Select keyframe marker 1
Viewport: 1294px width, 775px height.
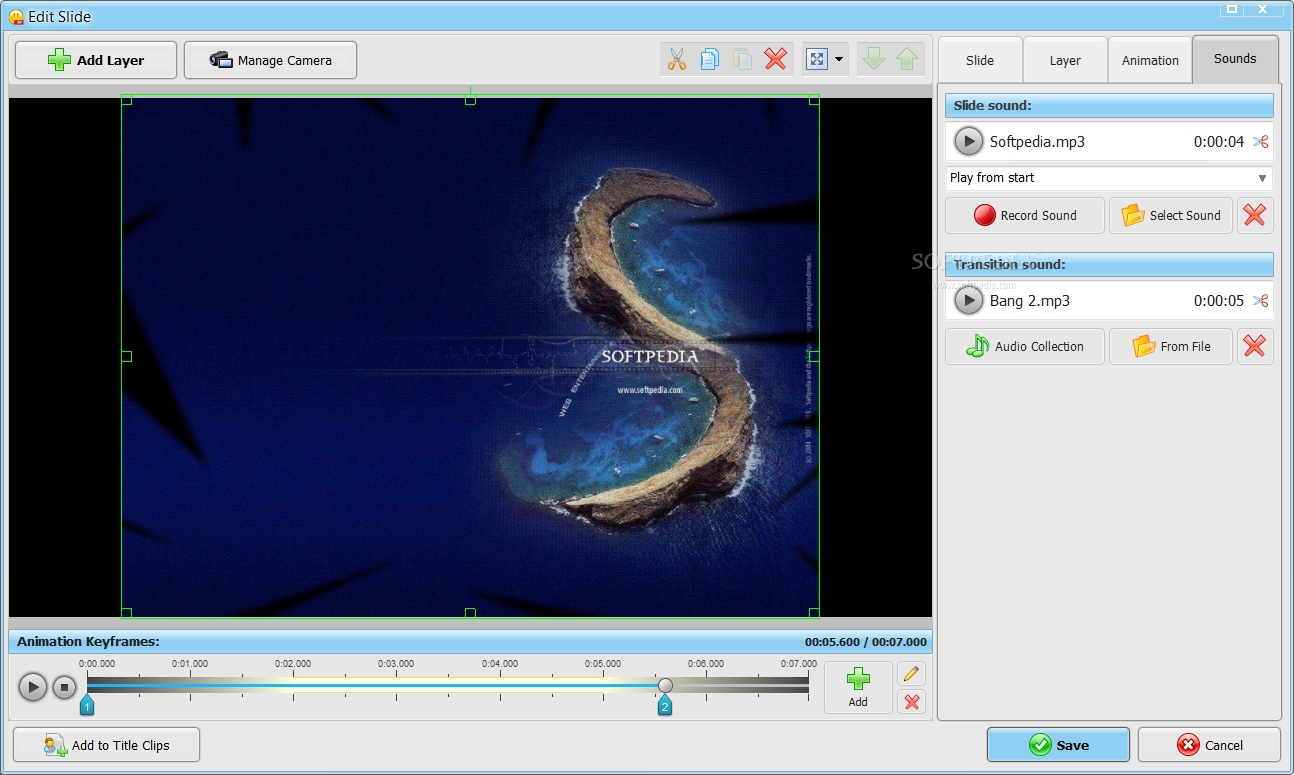tap(87, 706)
